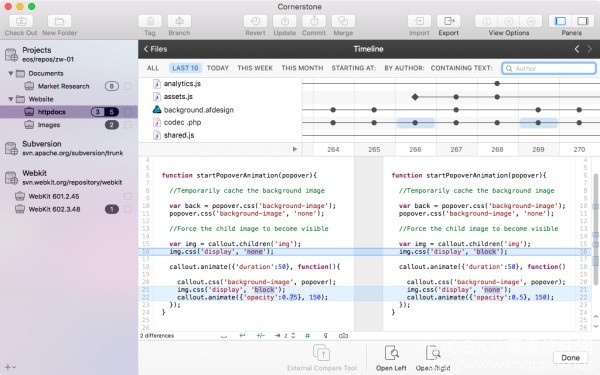Click the Export toolbar icon

(x=448, y=21)
